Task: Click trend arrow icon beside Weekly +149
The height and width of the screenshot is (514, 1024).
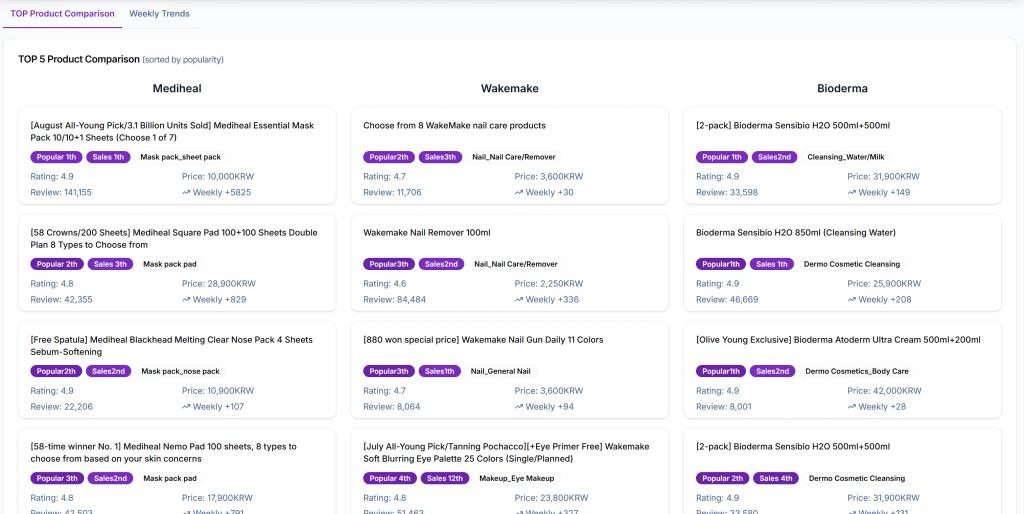Action: pyautogui.click(x=852, y=193)
